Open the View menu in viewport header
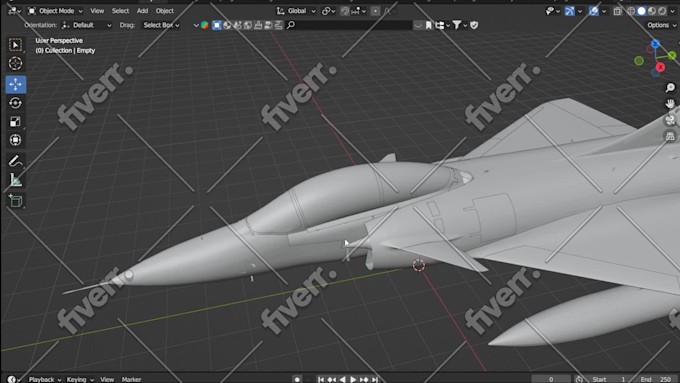680x383 pixels. [97, 11]
